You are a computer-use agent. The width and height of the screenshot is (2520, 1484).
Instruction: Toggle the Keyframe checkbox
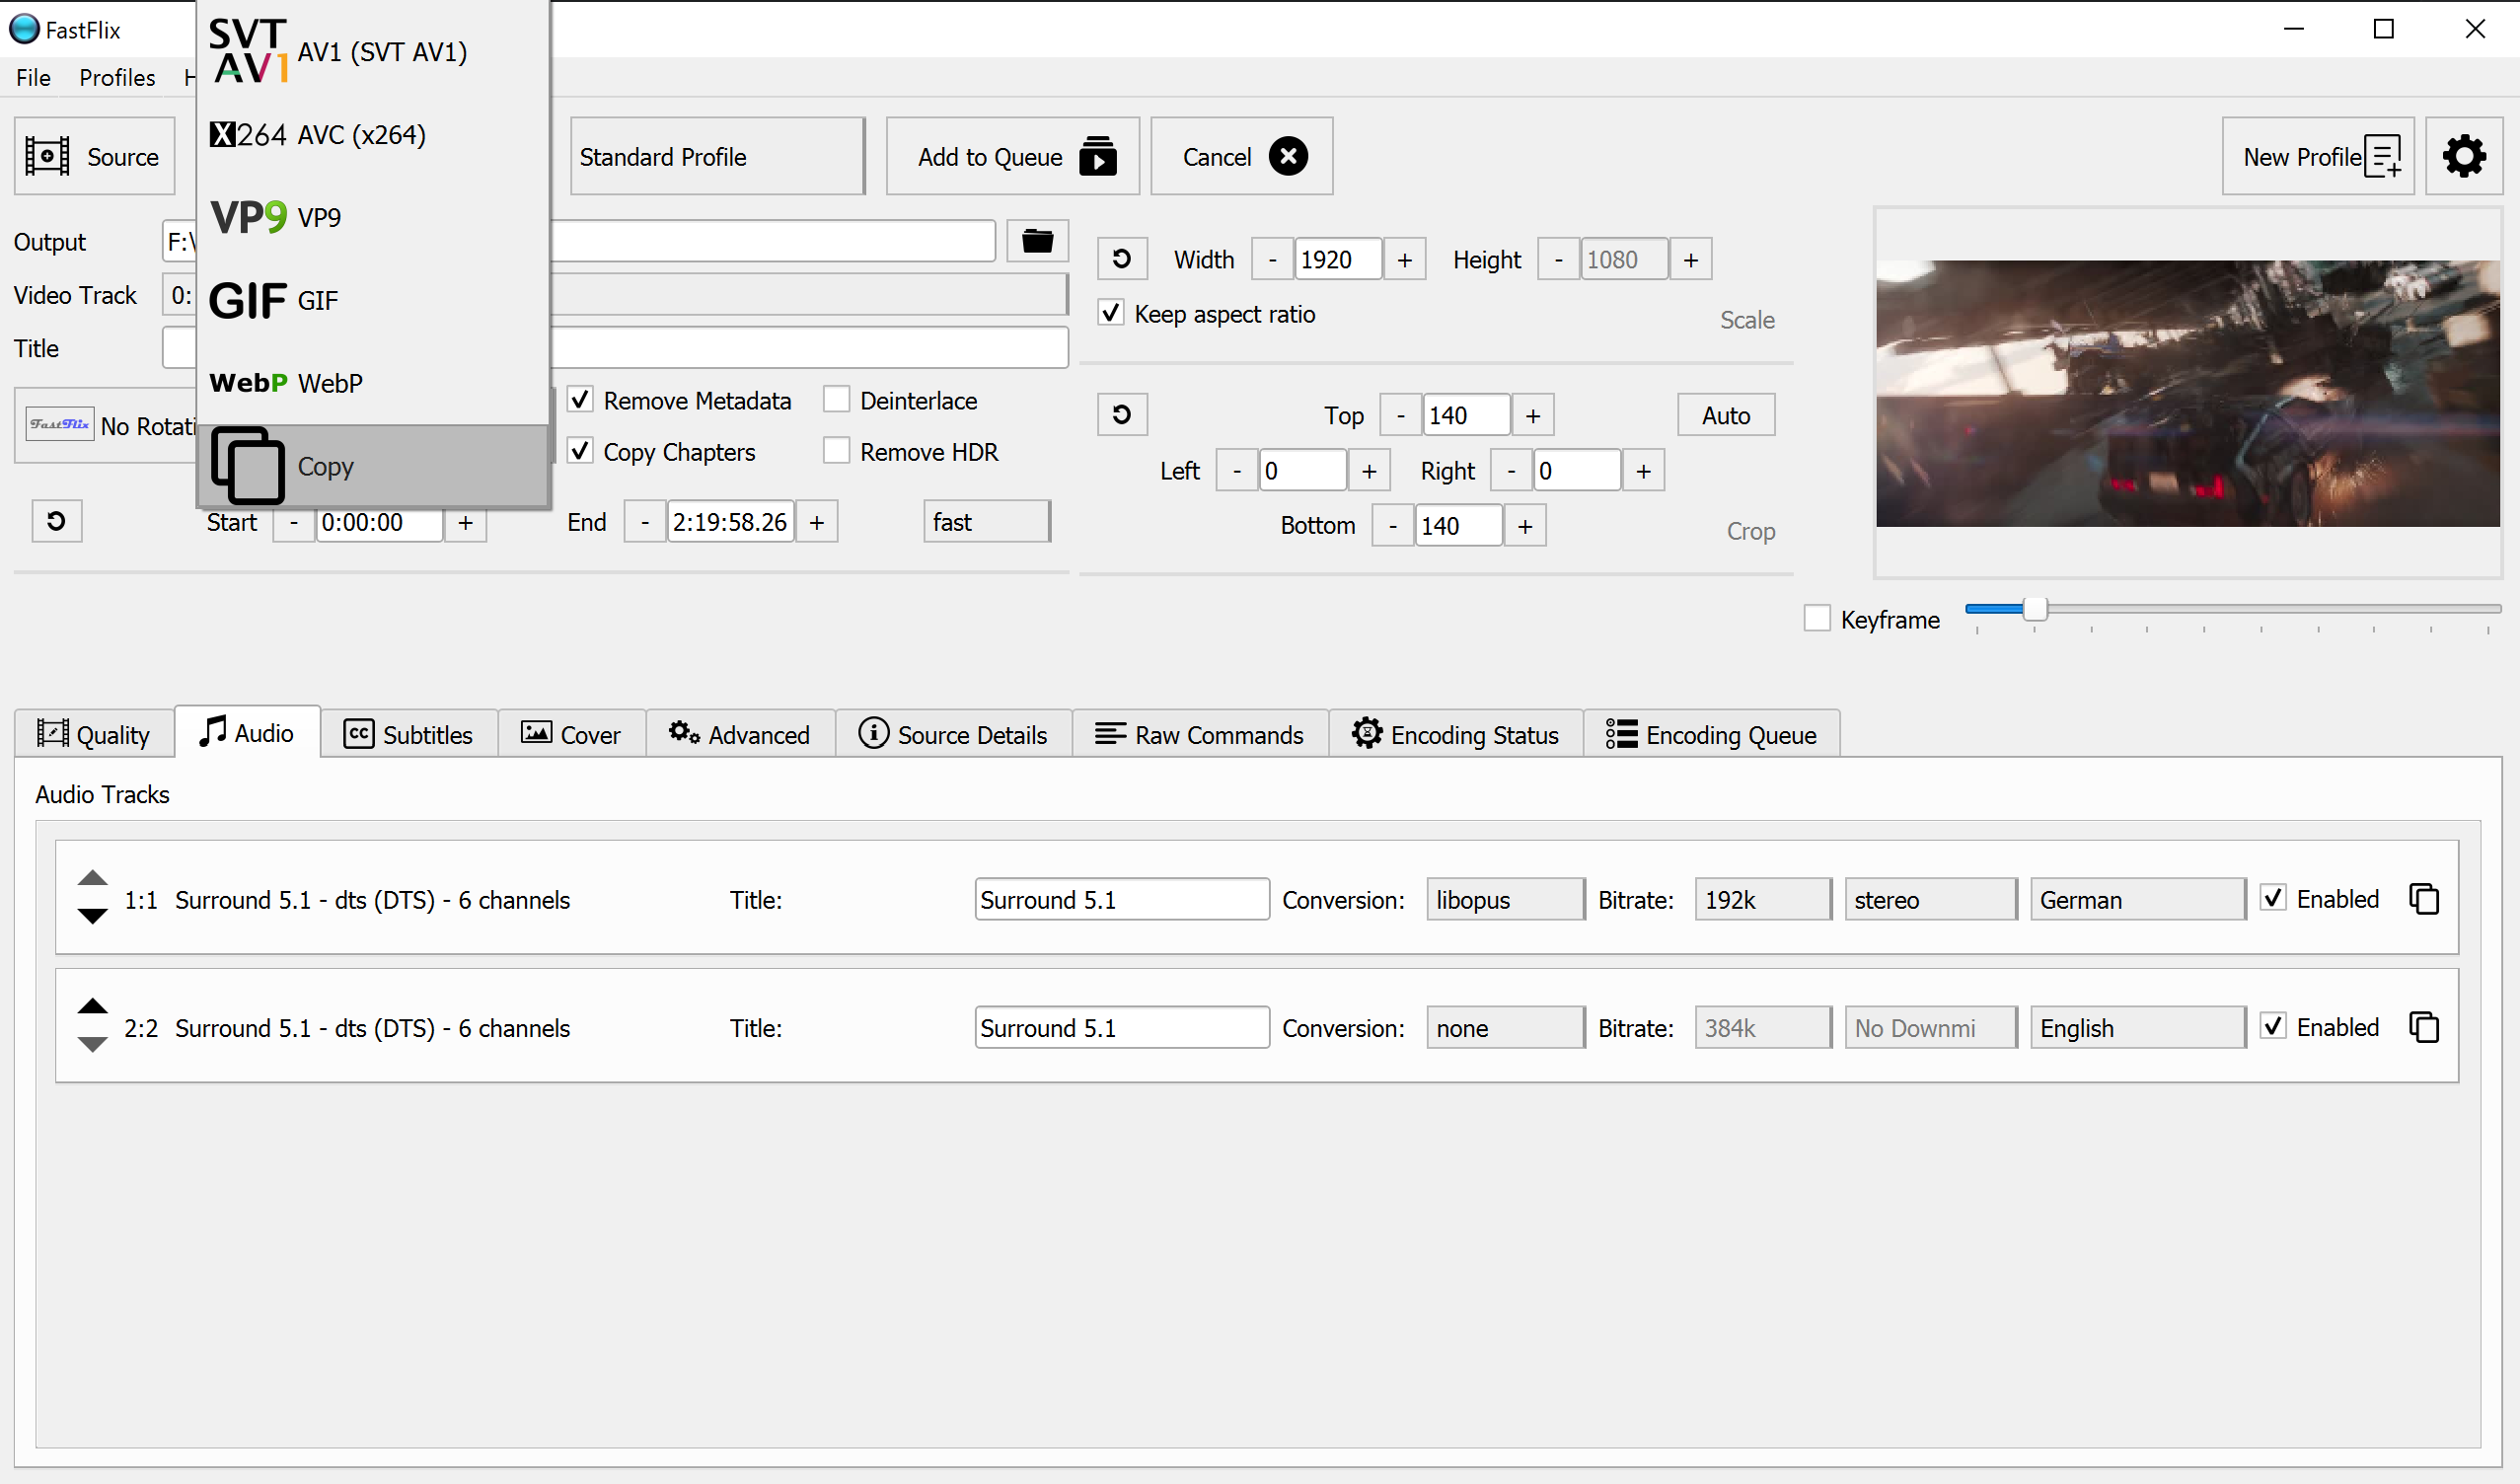pos(1817,619)
